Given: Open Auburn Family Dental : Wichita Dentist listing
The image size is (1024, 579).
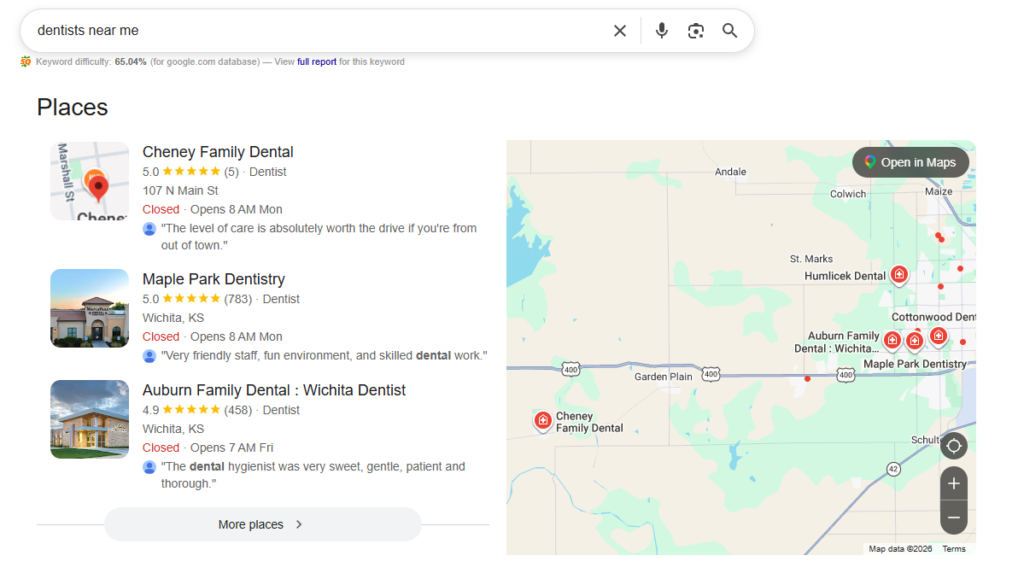Looking at the screenshot, I should pyautogui.click(x=274, y=390).
